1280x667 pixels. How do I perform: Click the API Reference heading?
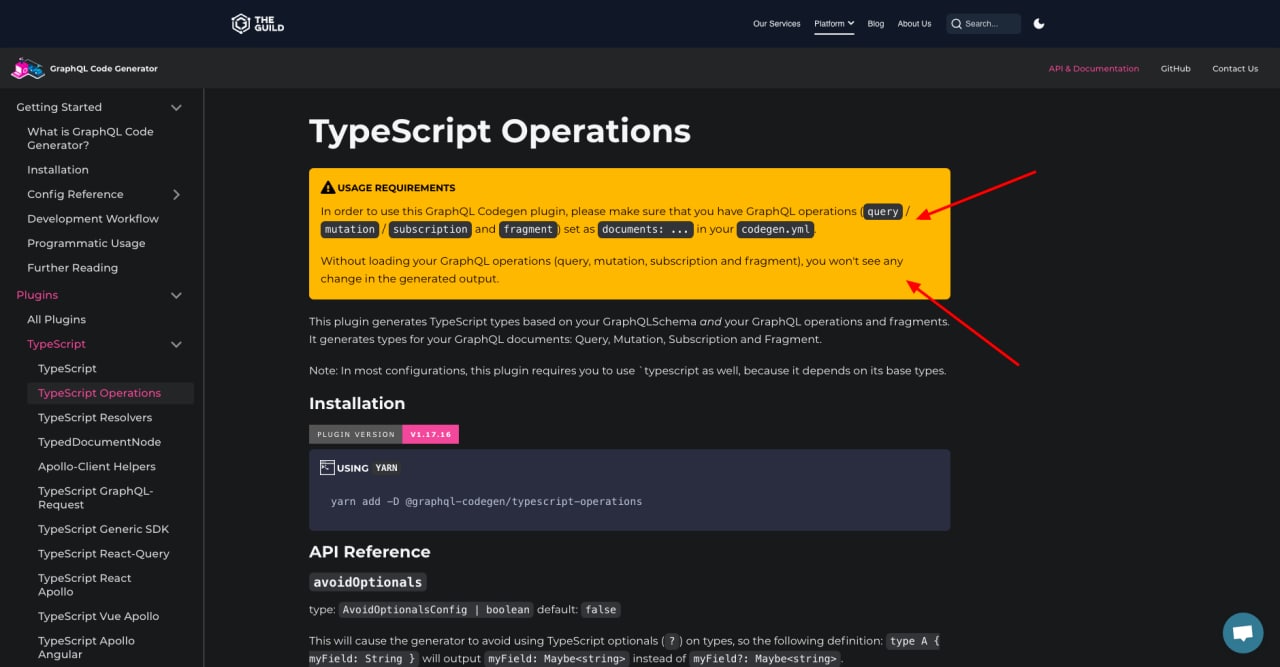369,552
